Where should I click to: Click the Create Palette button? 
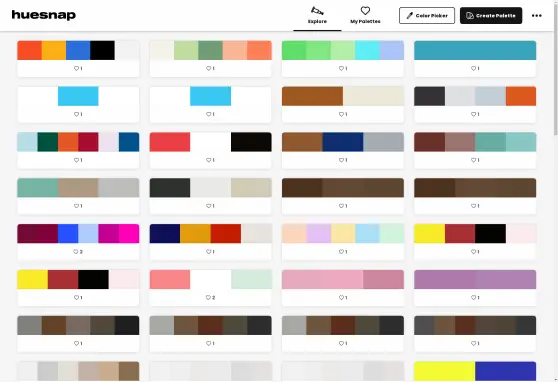[x=491, y=16]
